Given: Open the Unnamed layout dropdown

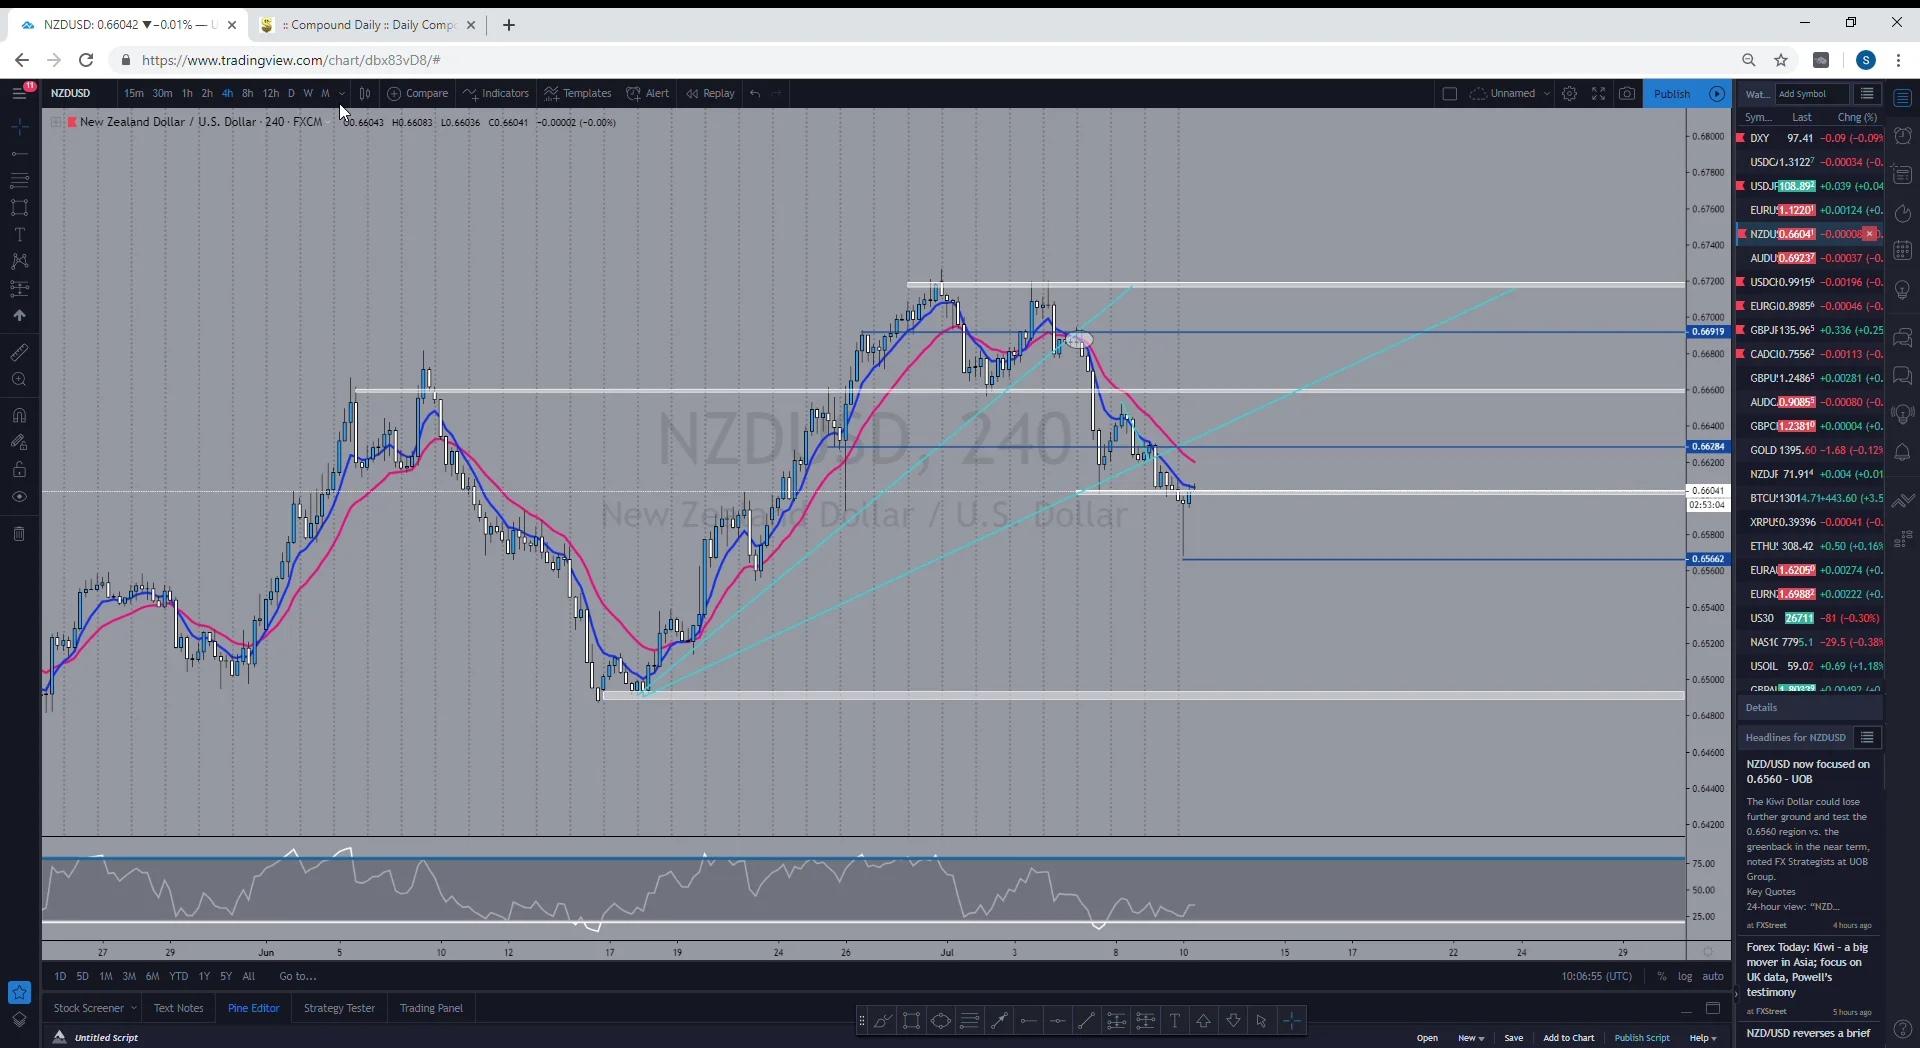Looking at the screenshot, I should 1510,94.
